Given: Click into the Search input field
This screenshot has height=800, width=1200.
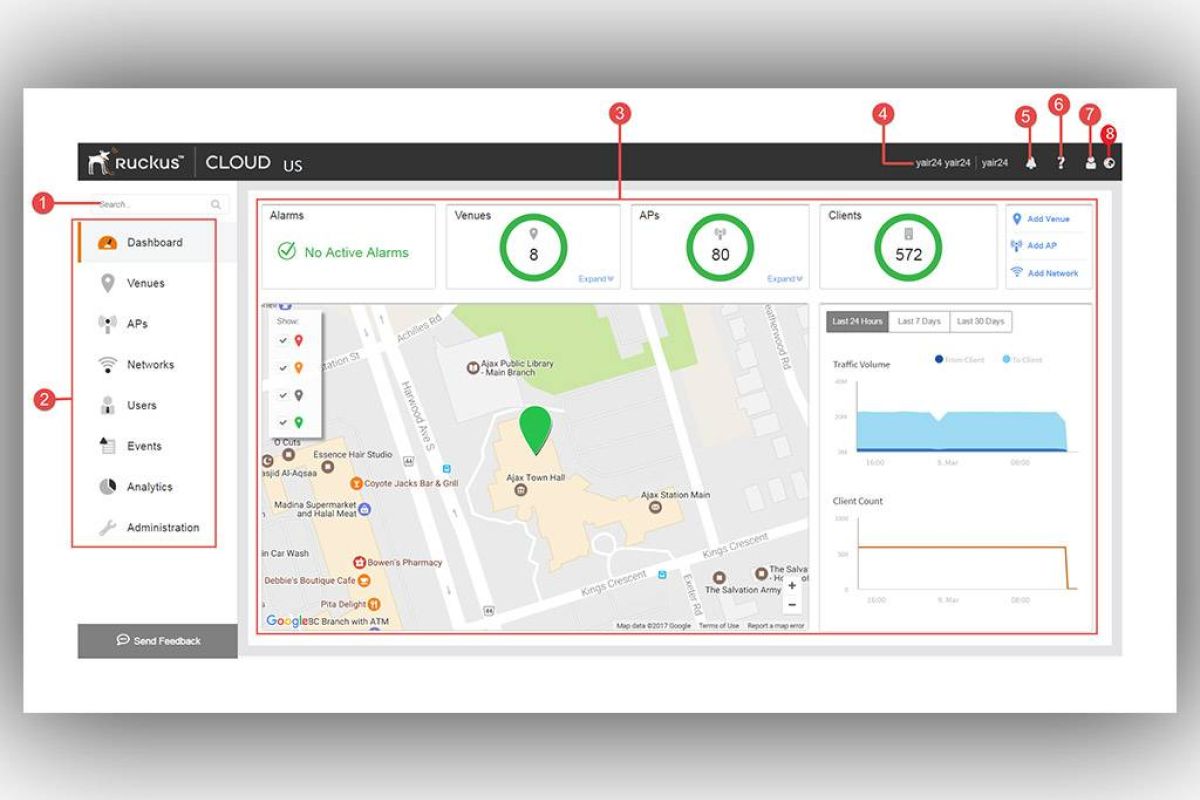Looking at the screenshot, I should coord(150,204).
